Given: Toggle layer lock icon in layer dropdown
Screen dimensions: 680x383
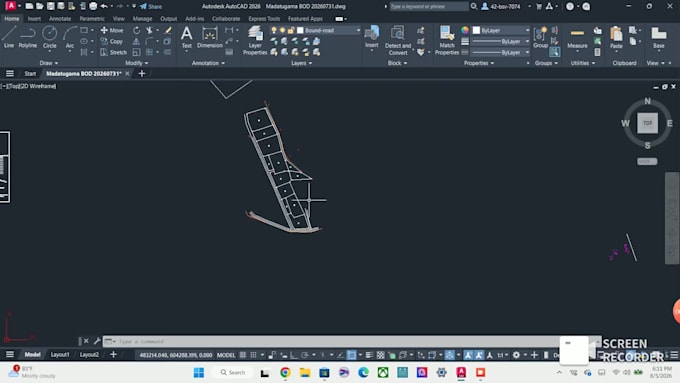Looking at the screenshot, I should coord(291,30).
